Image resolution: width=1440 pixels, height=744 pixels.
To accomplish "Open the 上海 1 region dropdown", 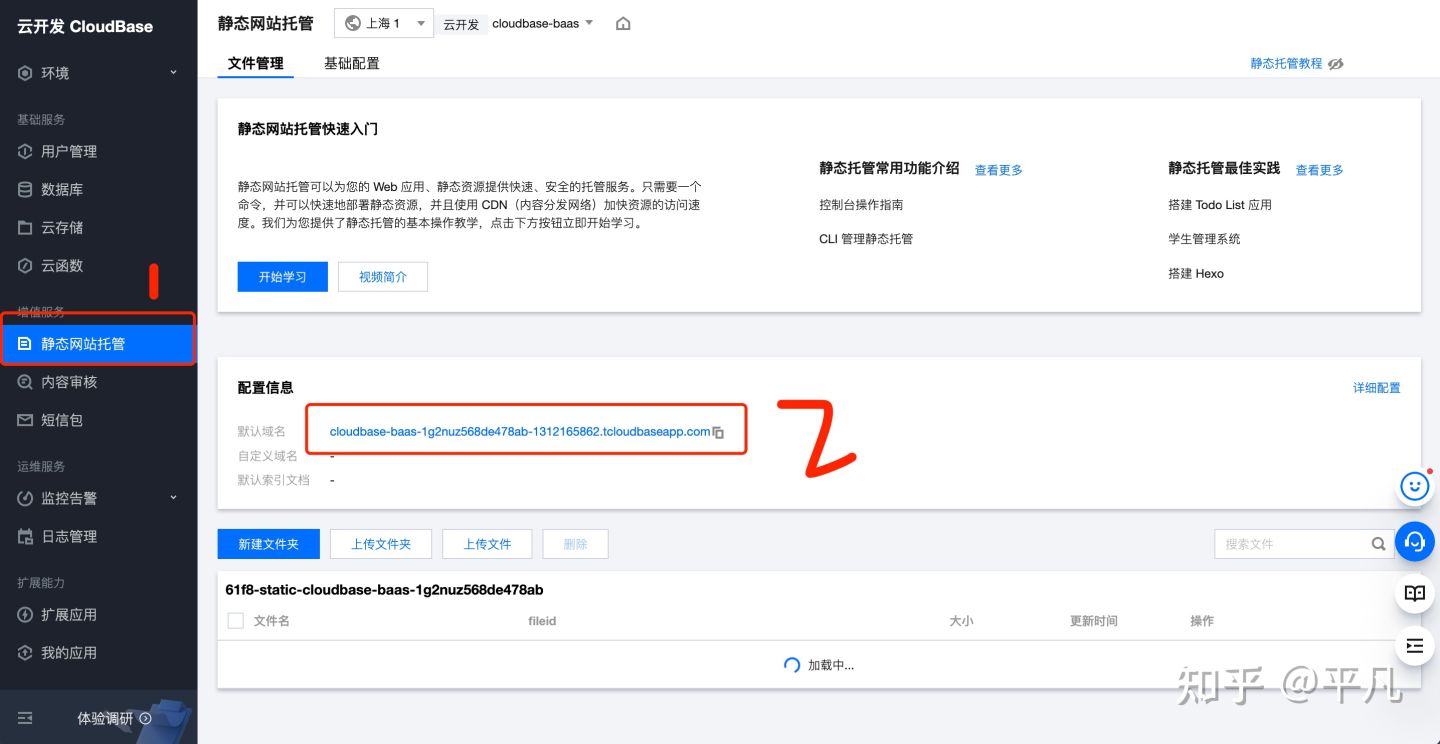I will click(385, 23).
